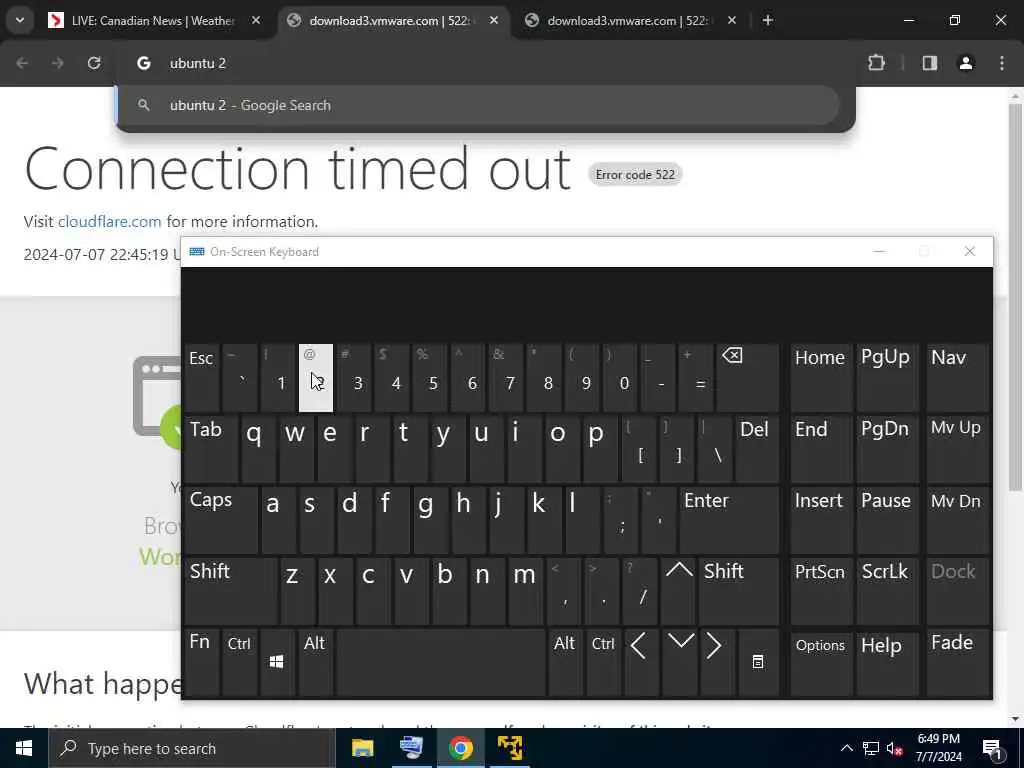Open the Chrome side panel
The width and height of the screenshot is (1024, 768).
[x=929, y=63]
